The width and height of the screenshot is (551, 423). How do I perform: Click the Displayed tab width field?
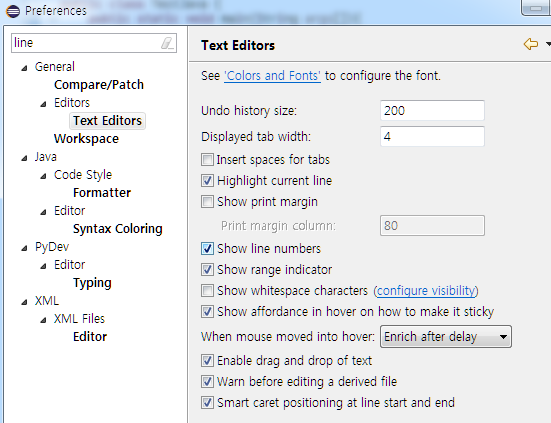[x=432, y=136]
